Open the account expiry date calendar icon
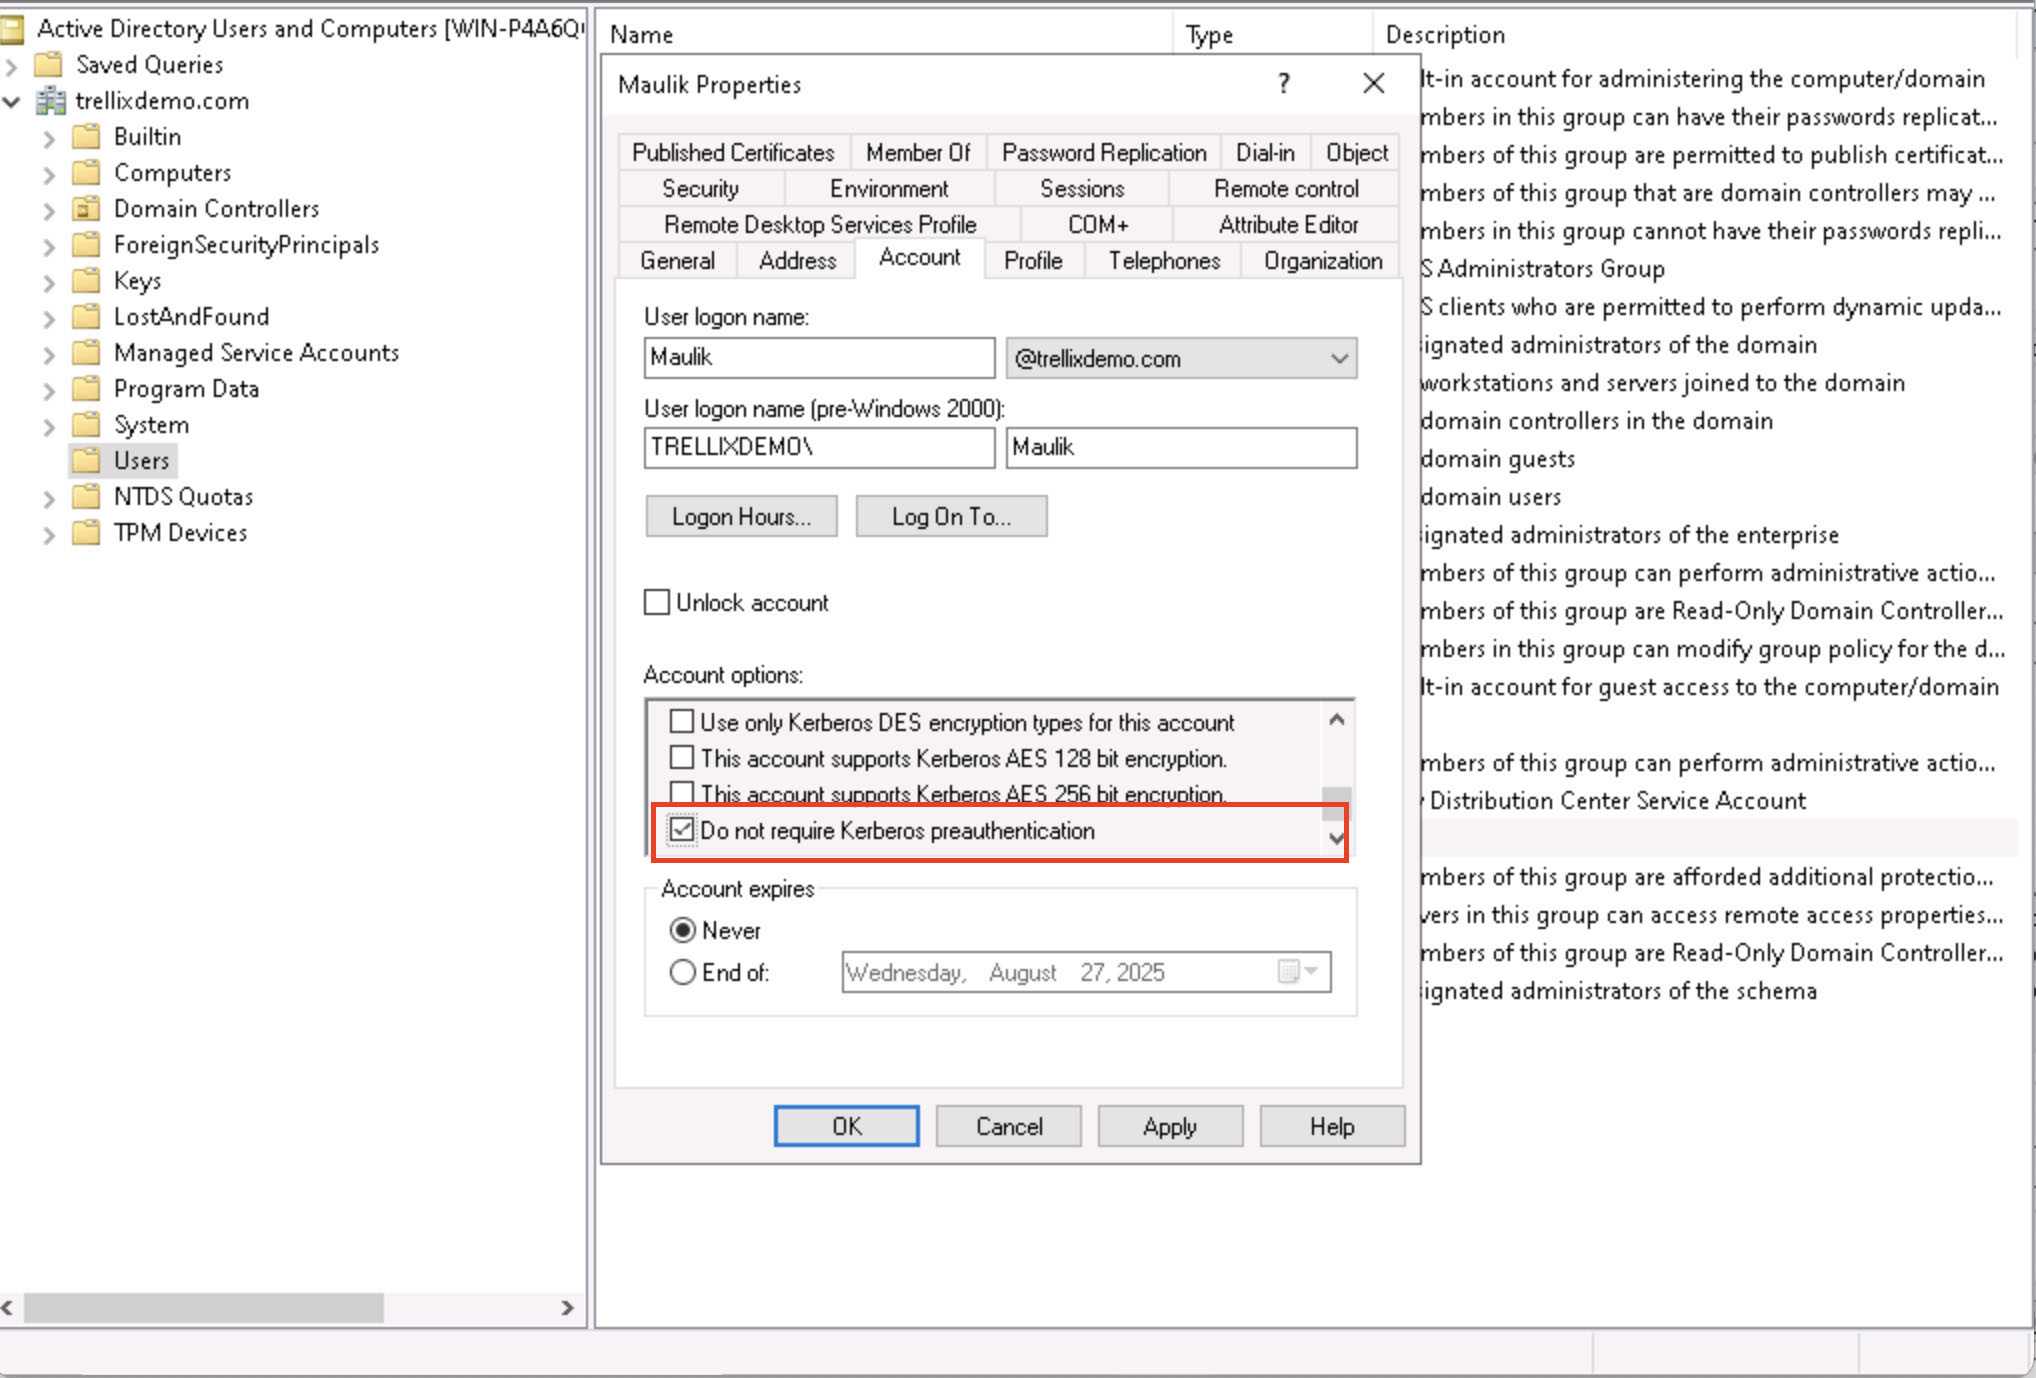The image size is (2036, 1378). pos(1289,972)
